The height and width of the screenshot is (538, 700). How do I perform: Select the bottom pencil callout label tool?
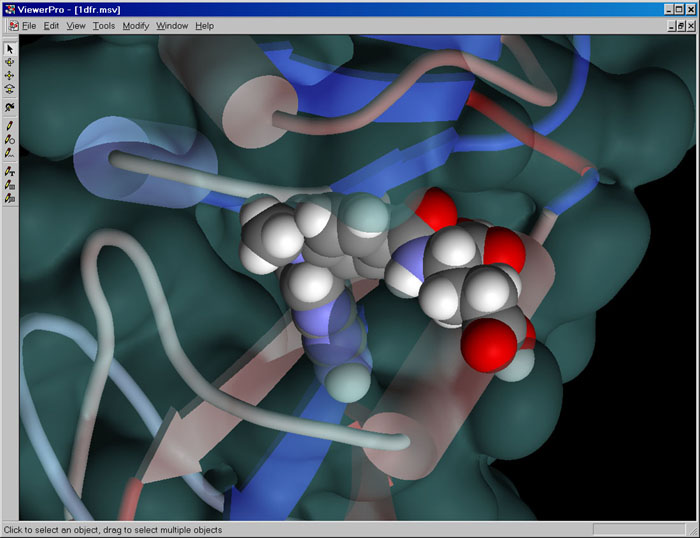(x=10, y=198)
